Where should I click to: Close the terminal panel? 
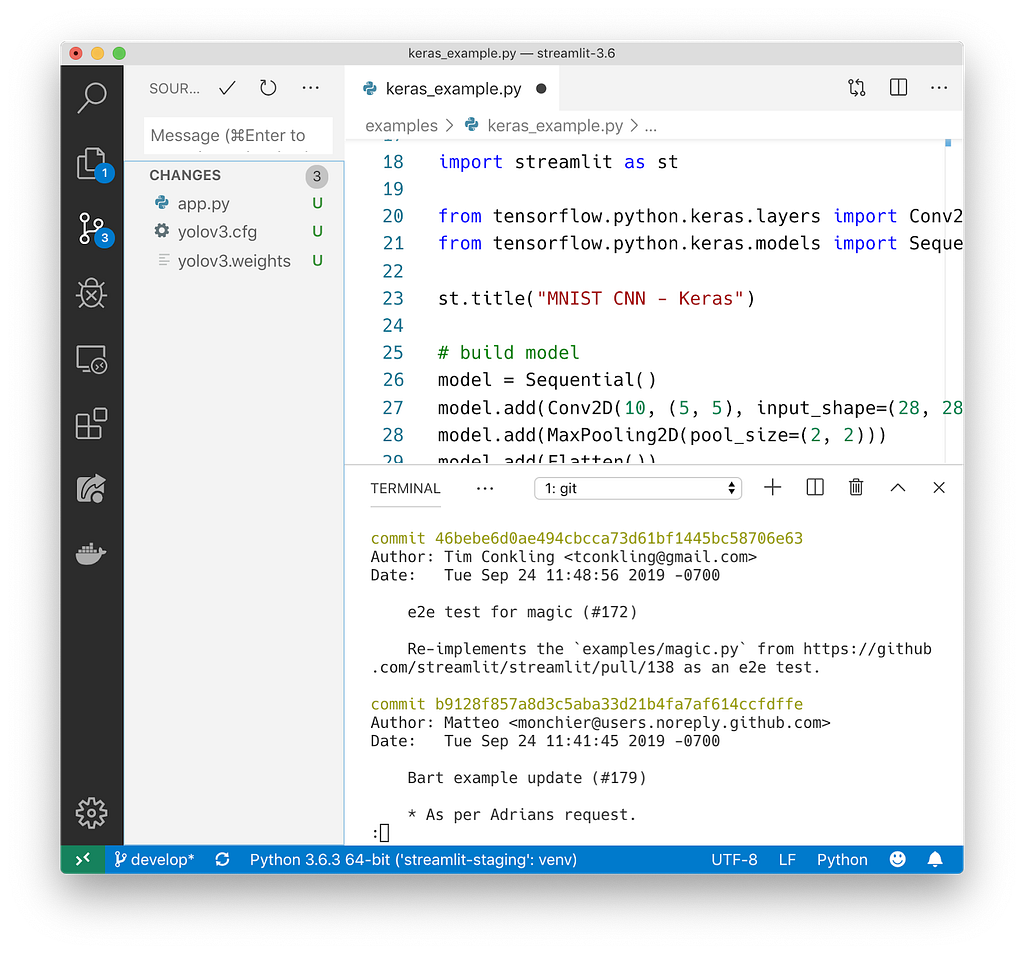(x=939, y=487)
